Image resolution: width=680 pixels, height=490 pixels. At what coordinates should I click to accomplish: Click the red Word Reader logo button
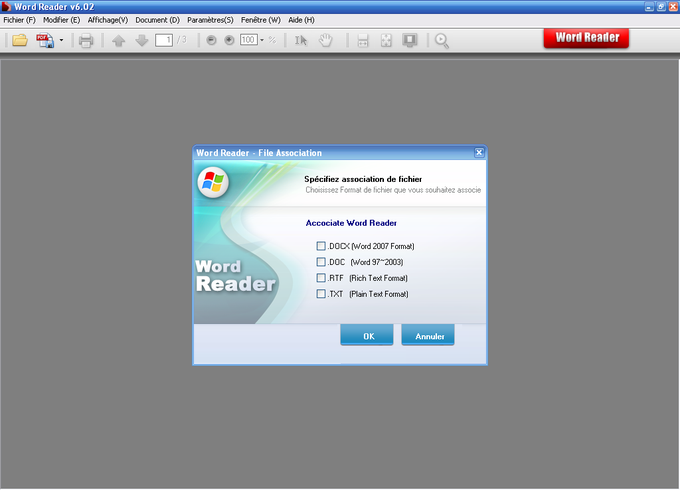pos(586,38)
